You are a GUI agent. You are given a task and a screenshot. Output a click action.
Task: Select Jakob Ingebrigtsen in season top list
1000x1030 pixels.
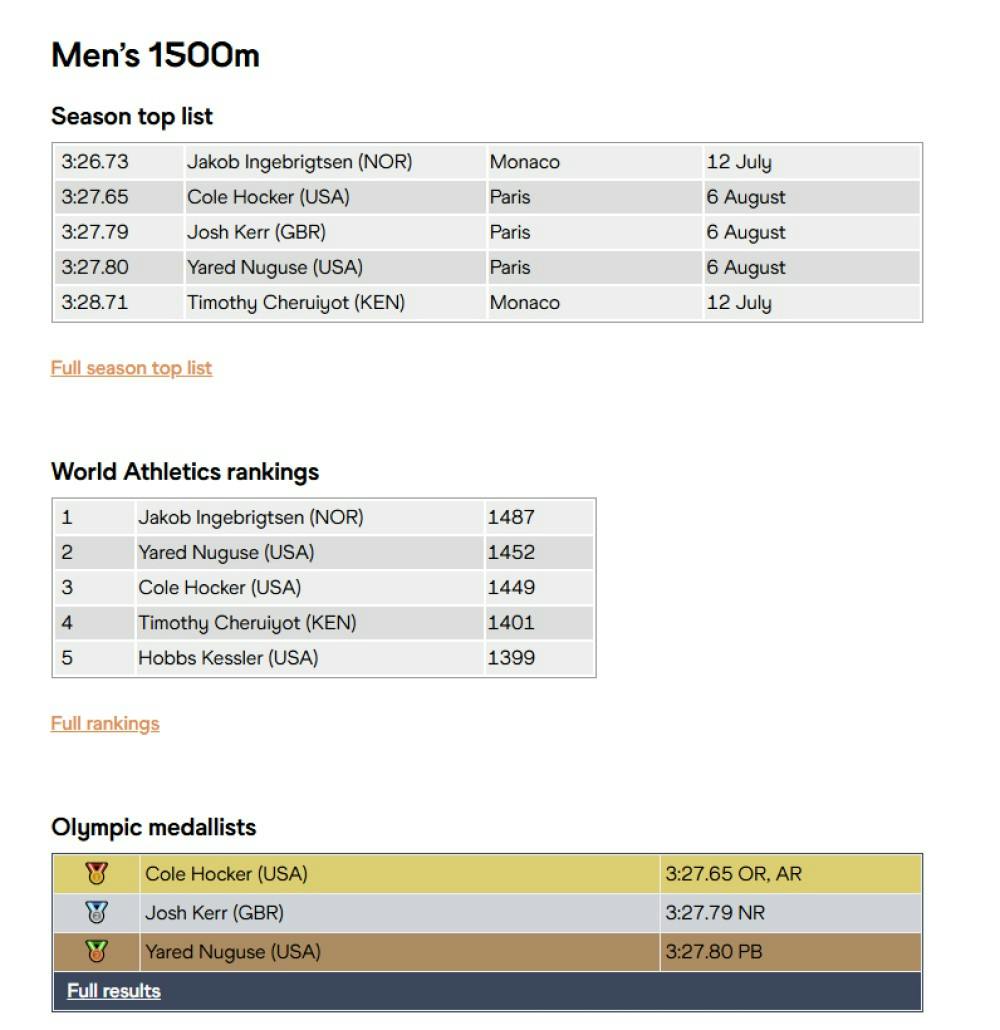(299, 162)
